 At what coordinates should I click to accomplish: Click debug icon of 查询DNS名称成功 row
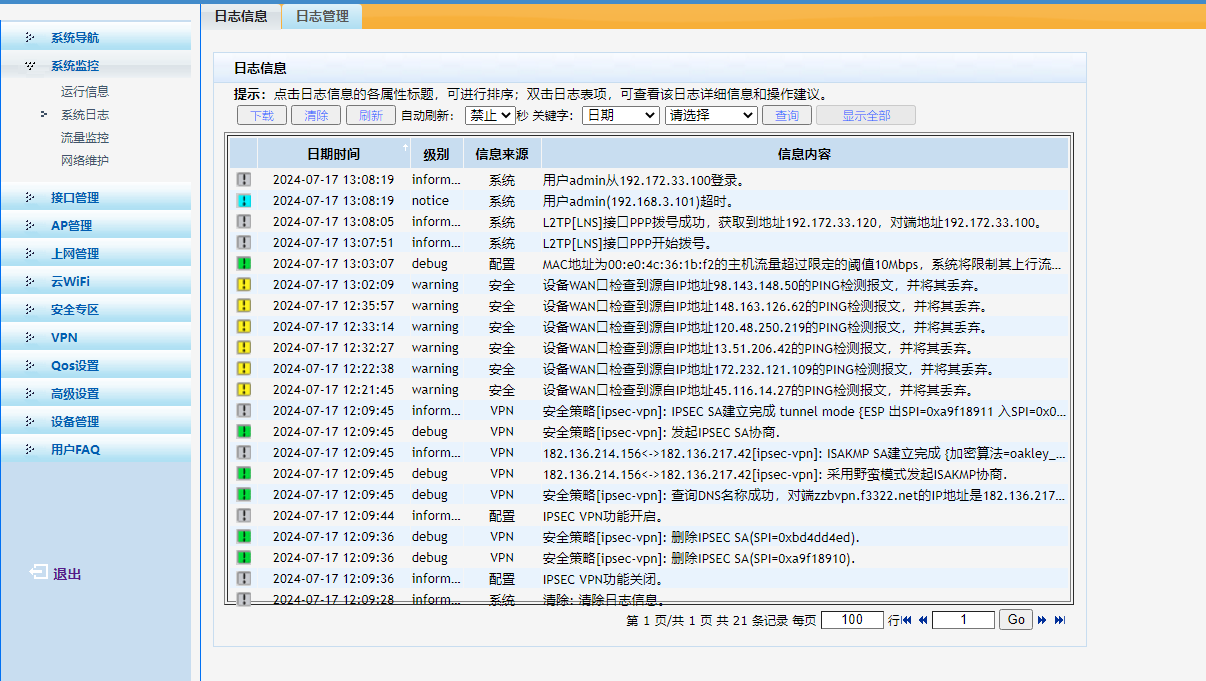[244, 495]
